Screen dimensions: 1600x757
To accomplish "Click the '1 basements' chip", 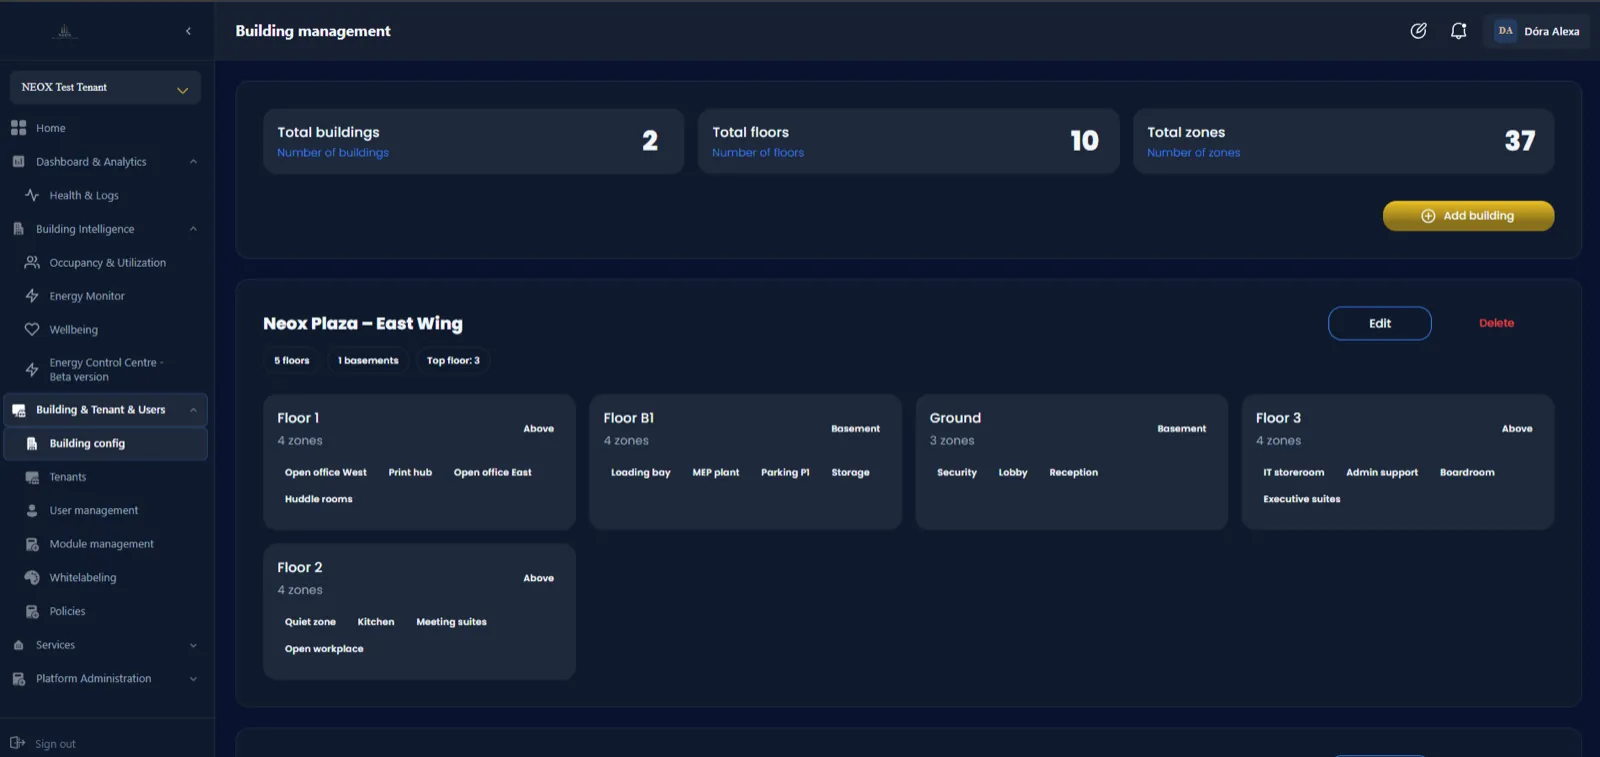I will click(x=368, y=360).
